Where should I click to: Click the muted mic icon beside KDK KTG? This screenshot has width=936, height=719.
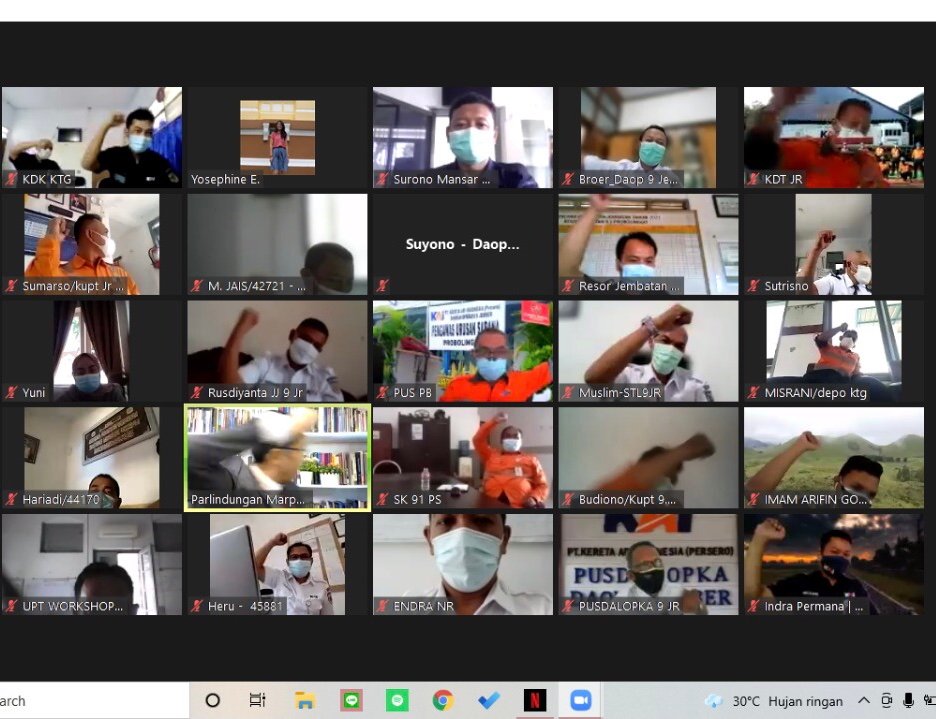[x=12, y=180]
